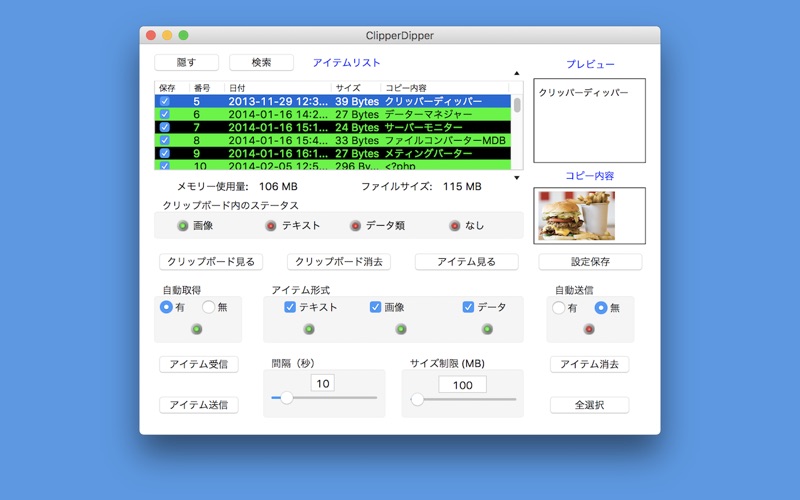The height and width of the screenshot is (500, 800).
Task: Click the 設定保存 button
Action: coord(590,262)
